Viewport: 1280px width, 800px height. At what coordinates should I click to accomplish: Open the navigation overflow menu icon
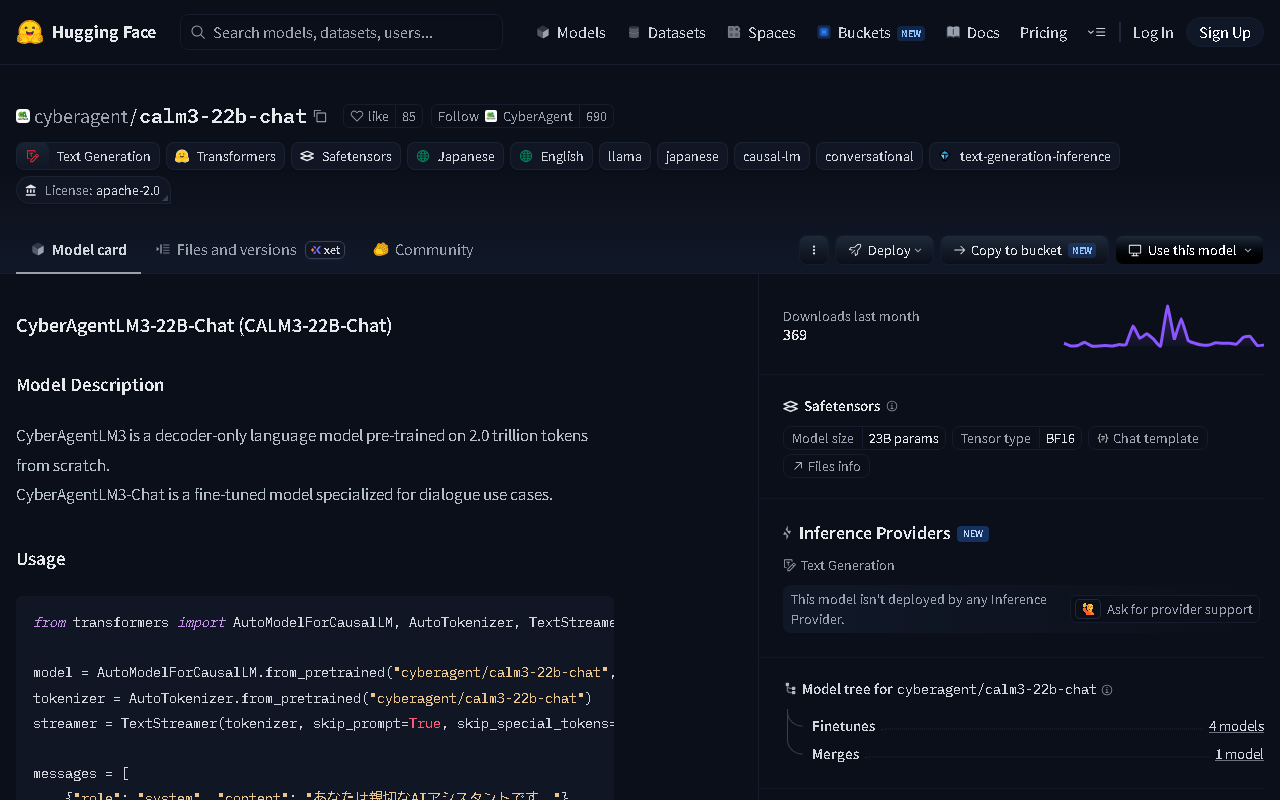click(x=1096, y=32)
